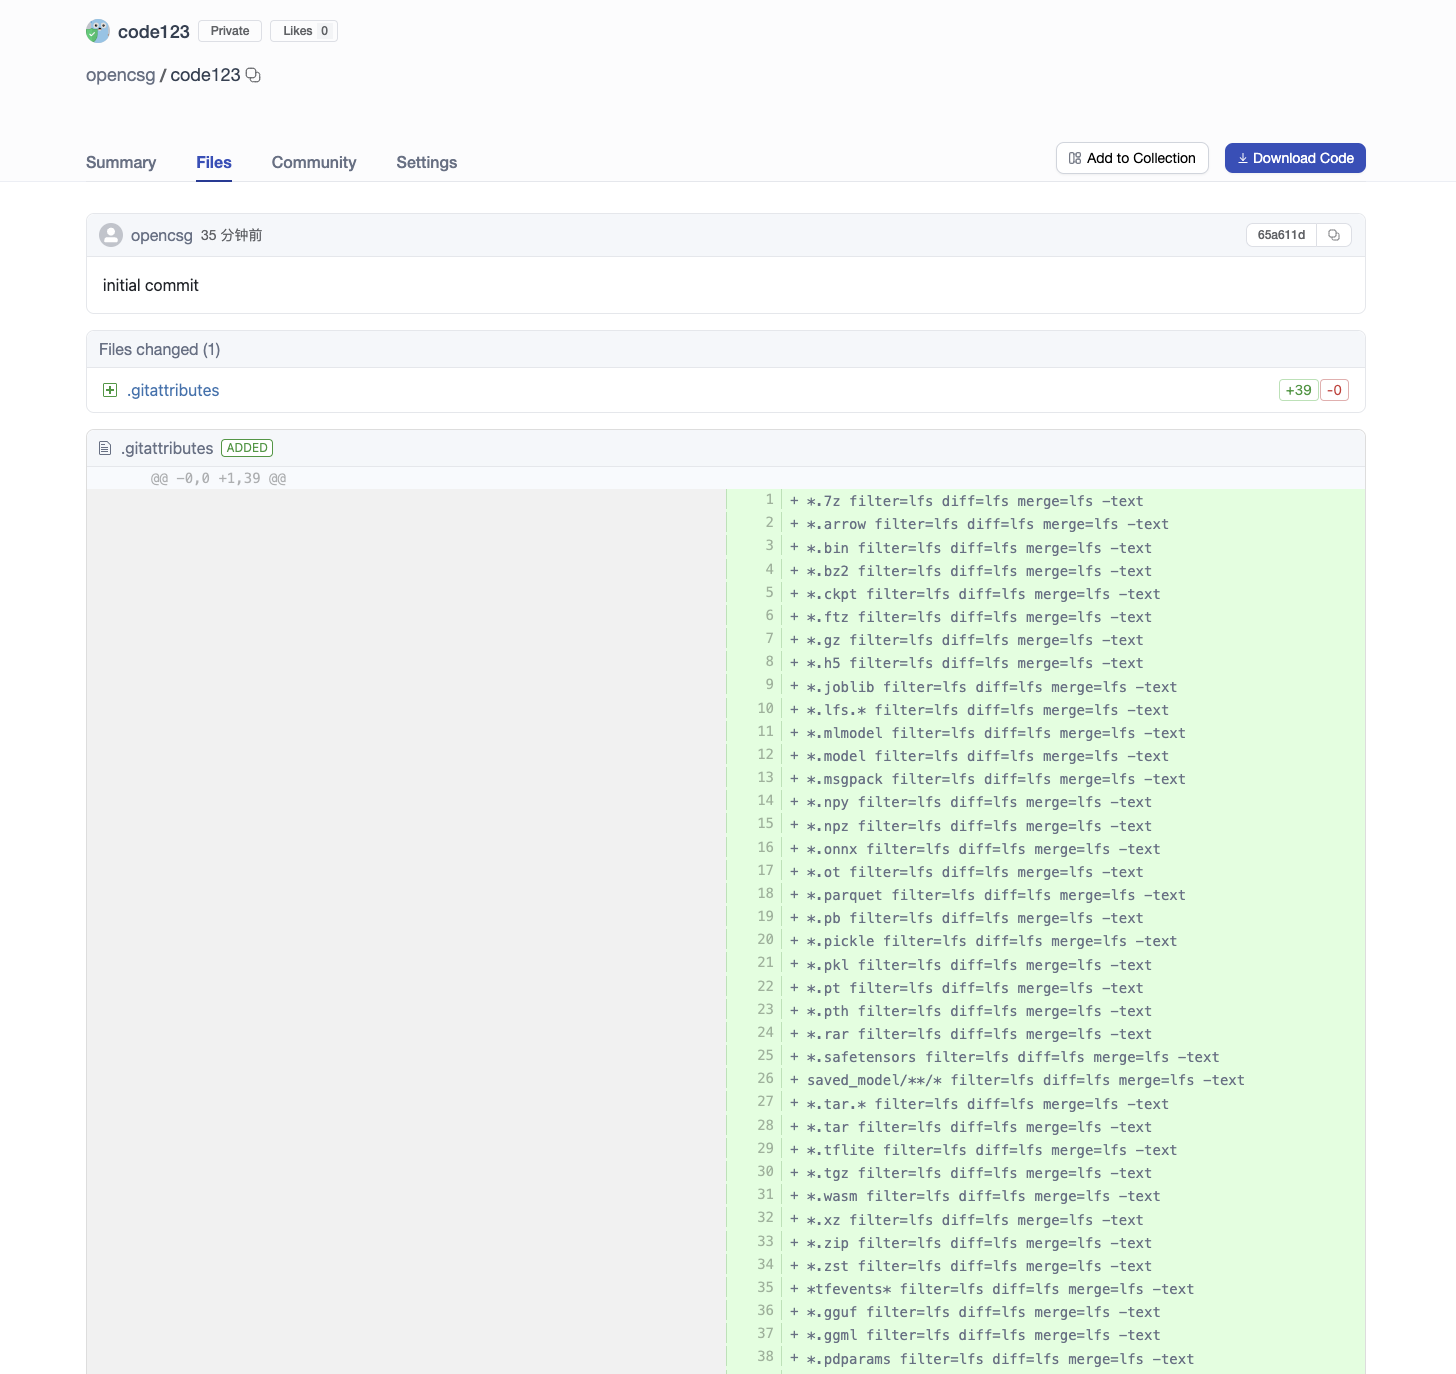Image resolution: width=1456 pixels, height=1374 pixels.
Task: Open the .gitattributes file link
Action: (x=173, y=390)
